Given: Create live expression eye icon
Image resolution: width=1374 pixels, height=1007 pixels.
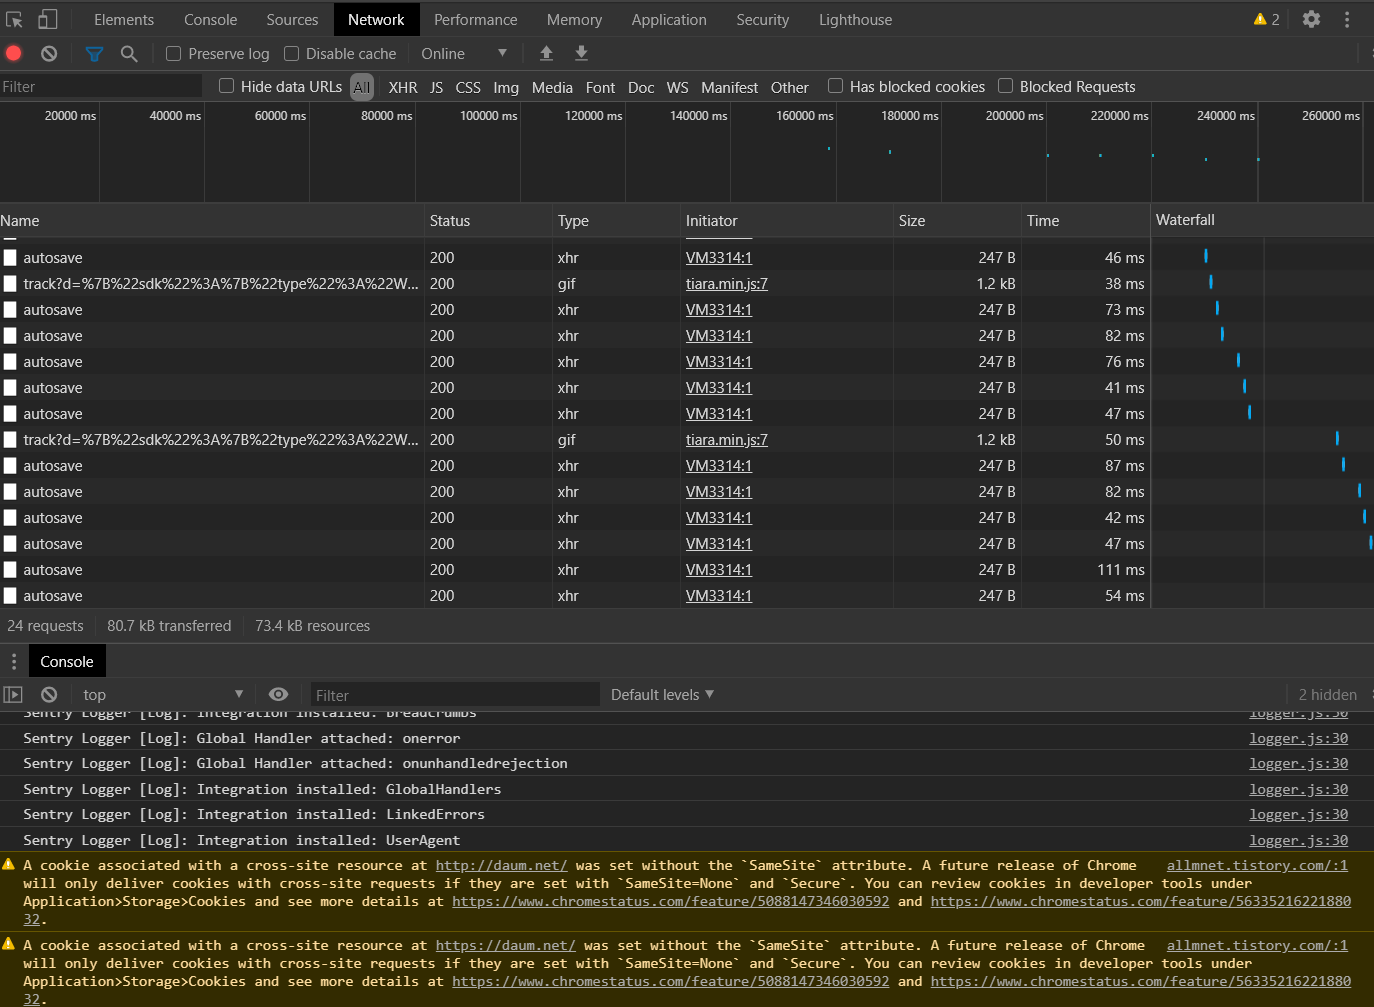Looking at the screenshot, I should coord(279,694).
